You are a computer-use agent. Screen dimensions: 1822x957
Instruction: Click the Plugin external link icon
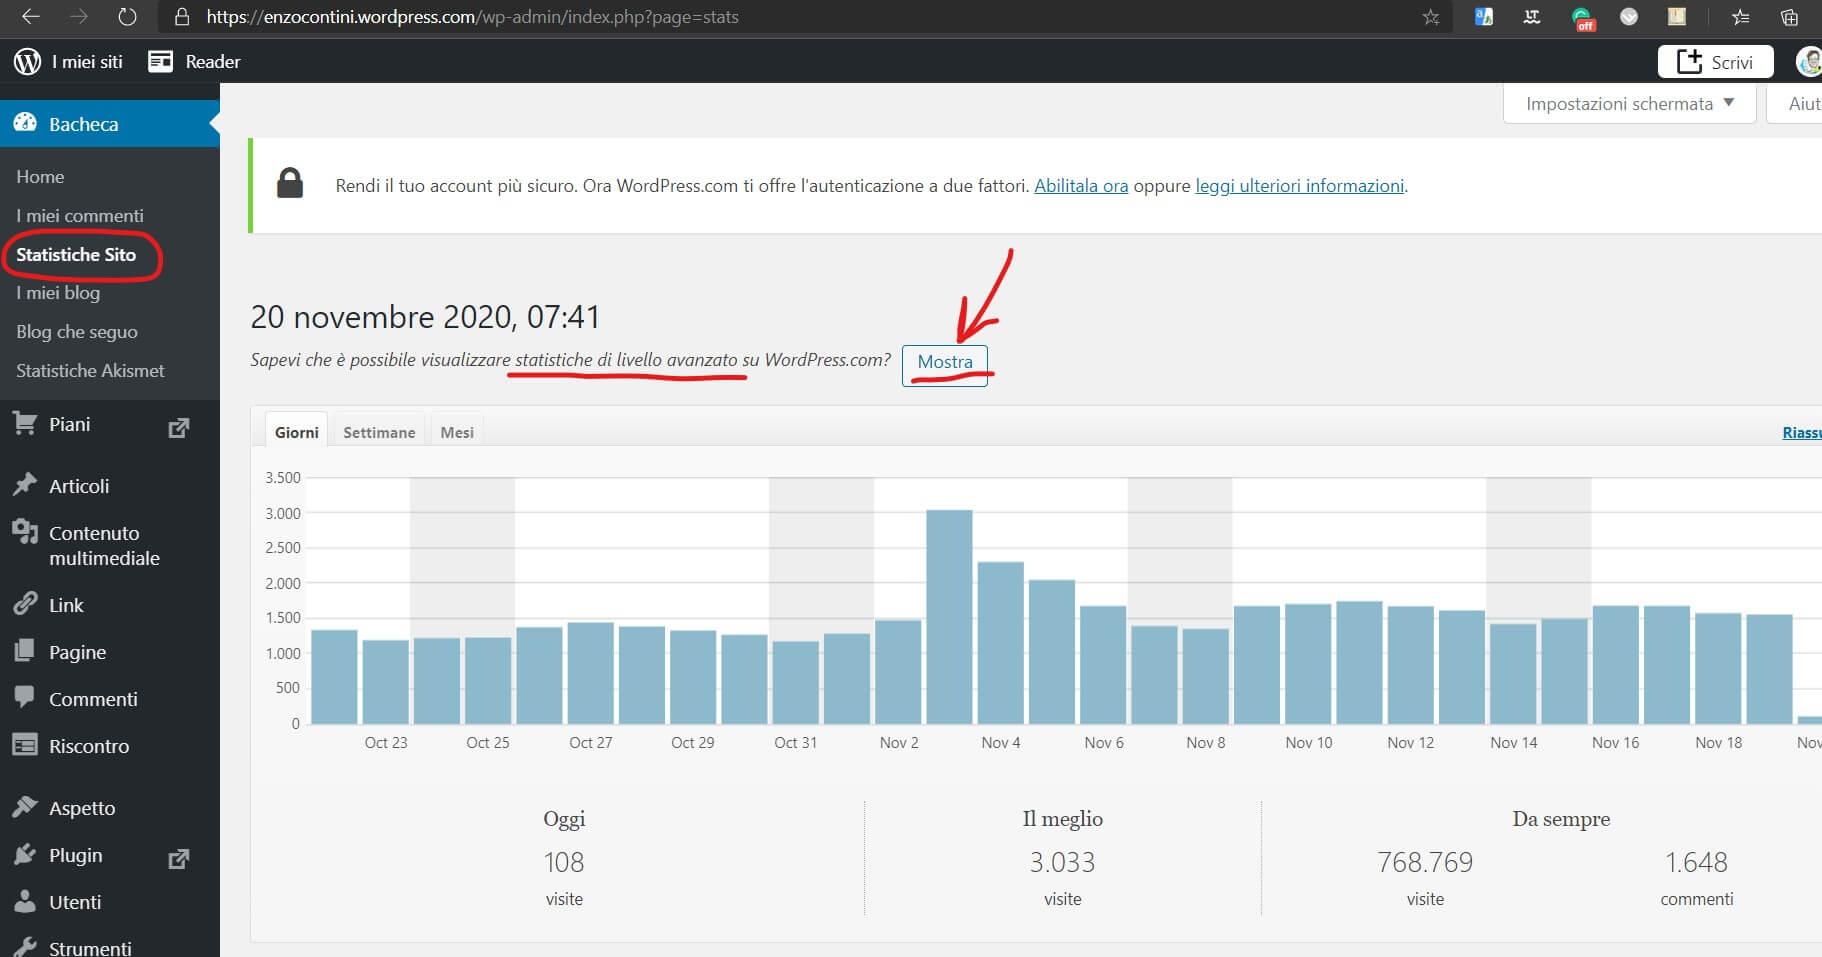coord(179,858)
